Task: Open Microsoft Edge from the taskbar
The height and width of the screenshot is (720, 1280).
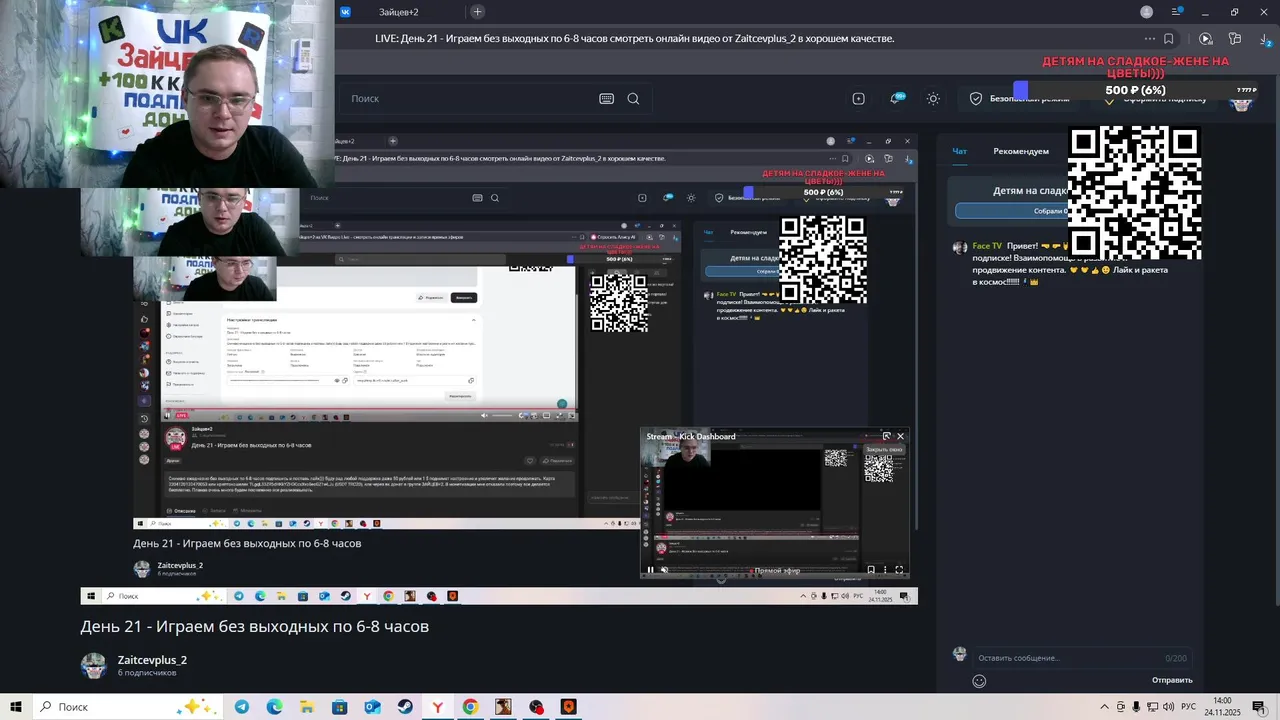Action: (x=274, y=707)
